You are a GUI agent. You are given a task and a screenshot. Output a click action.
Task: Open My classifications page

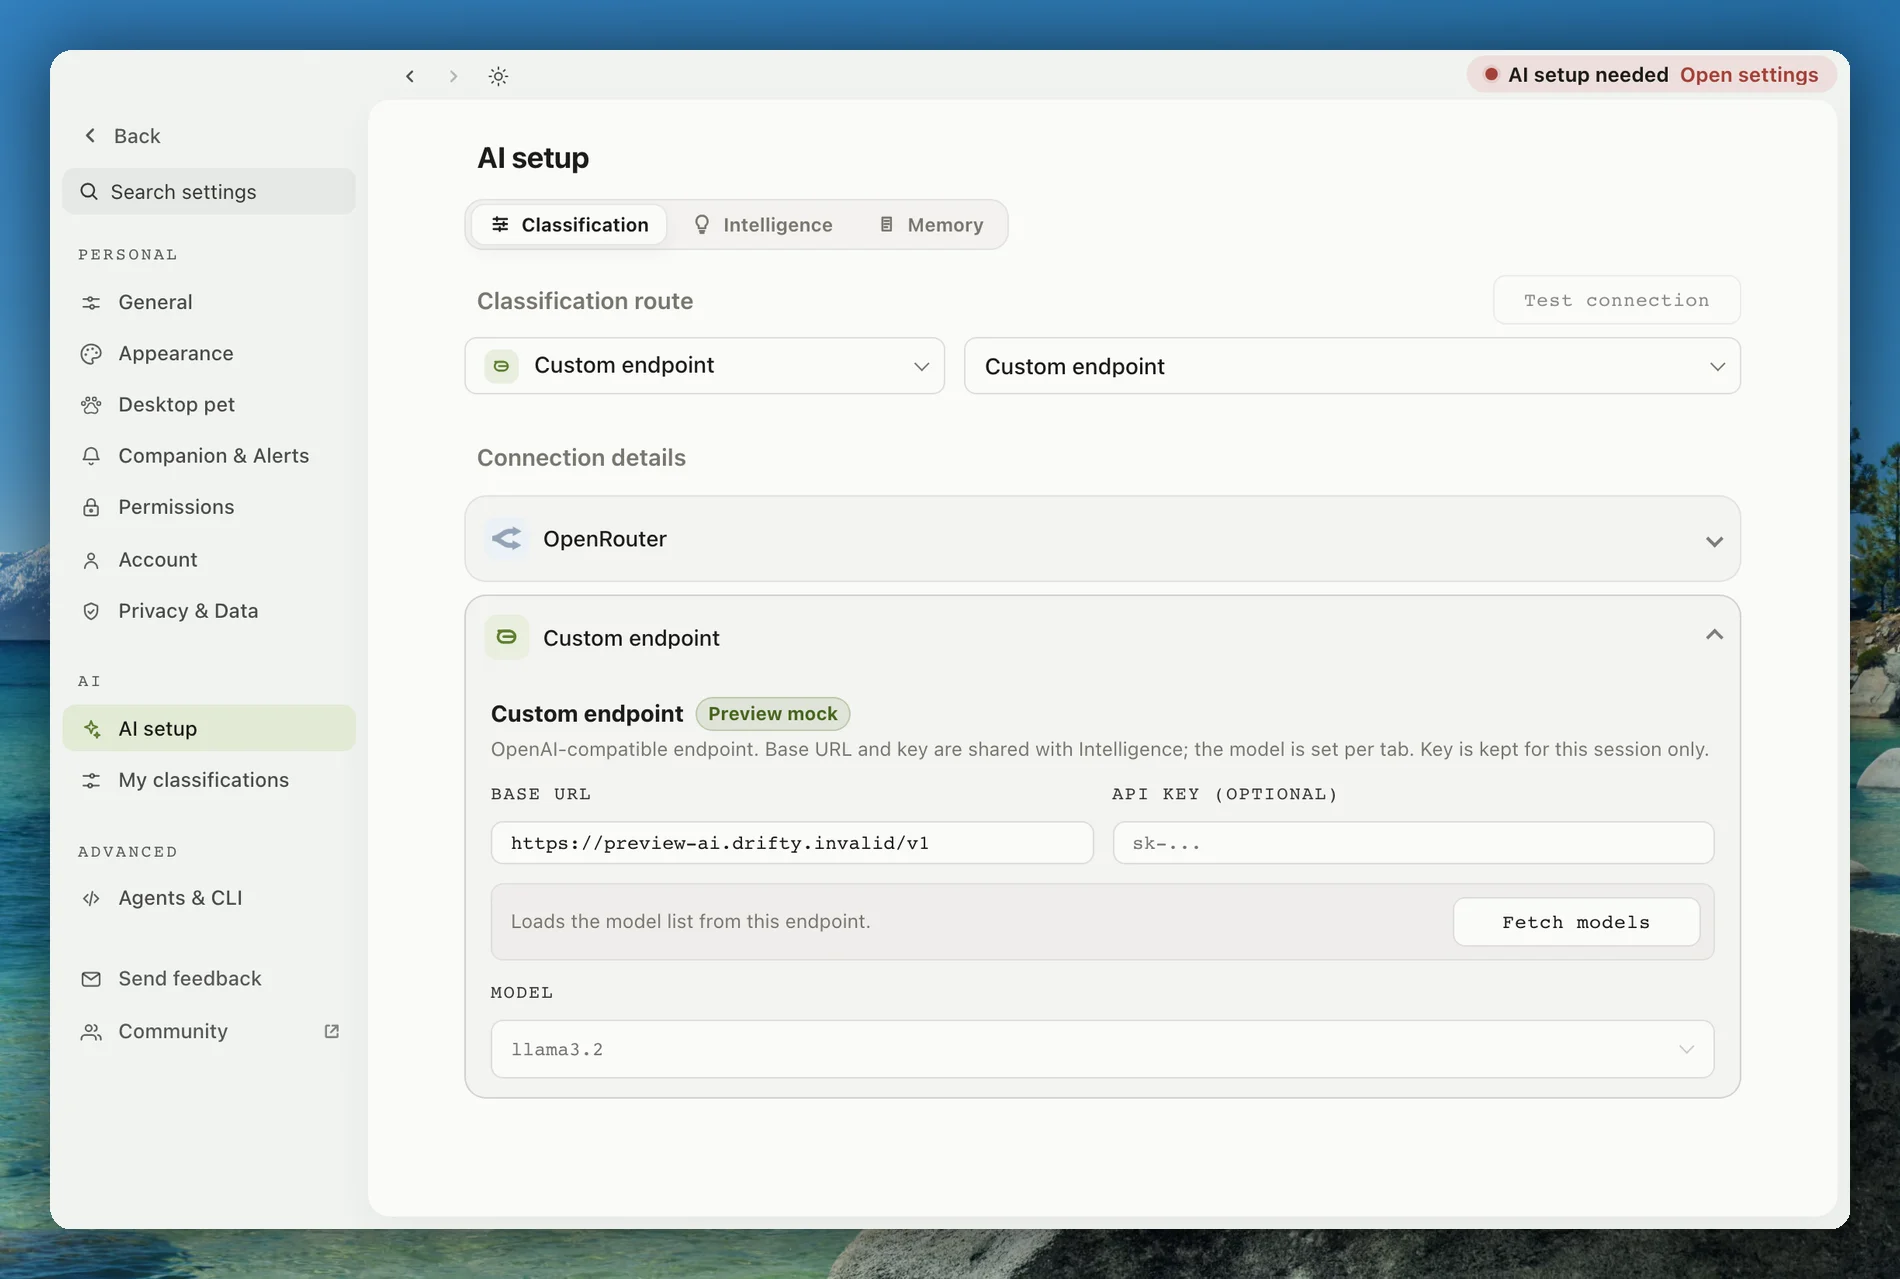click(209, 780)
